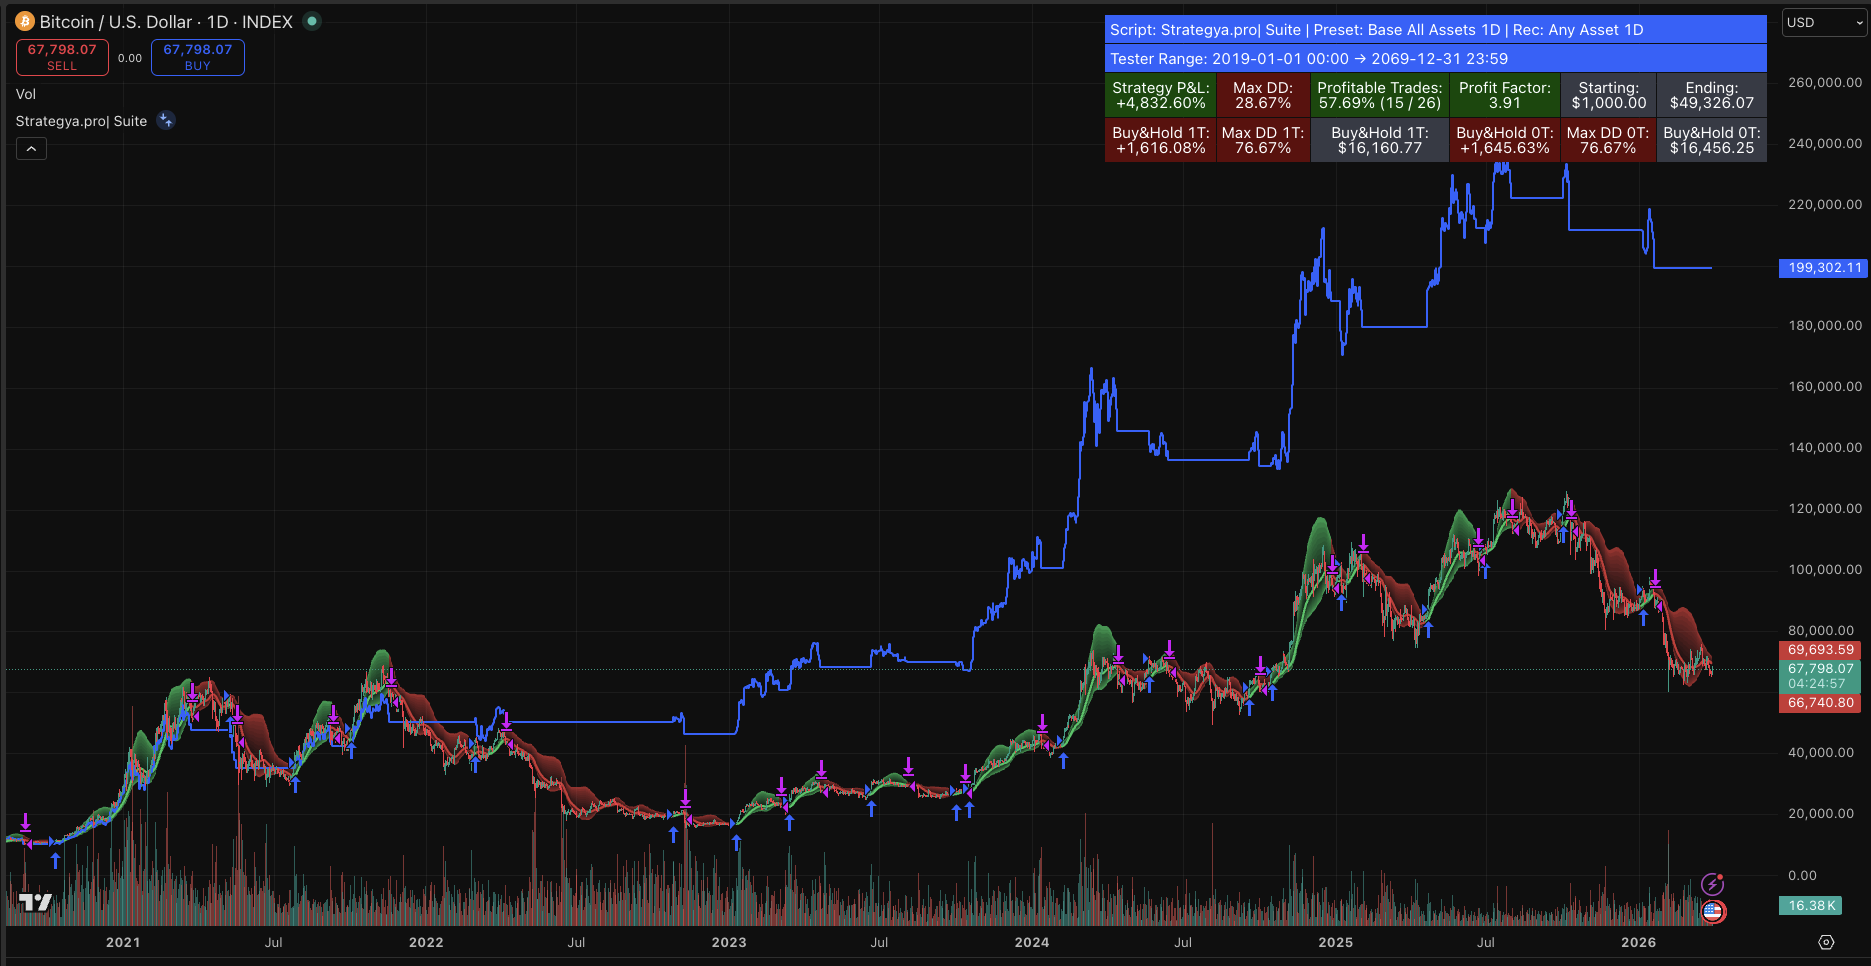Click the 260,000.00 price axis label
The height and width of the screenshot is (966, 1871).
pyautogui.click(x=1825, y=82)
